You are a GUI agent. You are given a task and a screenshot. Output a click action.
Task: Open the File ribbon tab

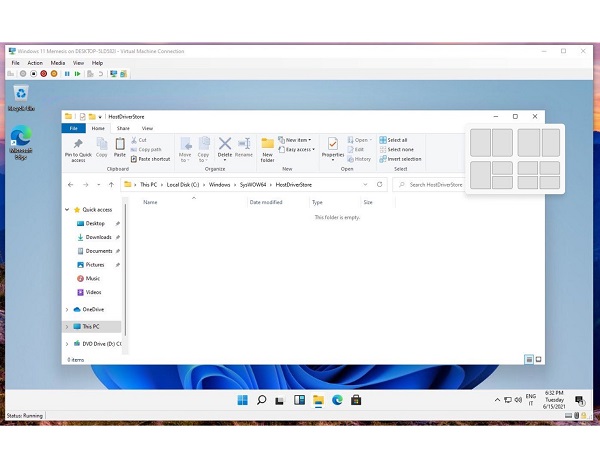point(73,128)
